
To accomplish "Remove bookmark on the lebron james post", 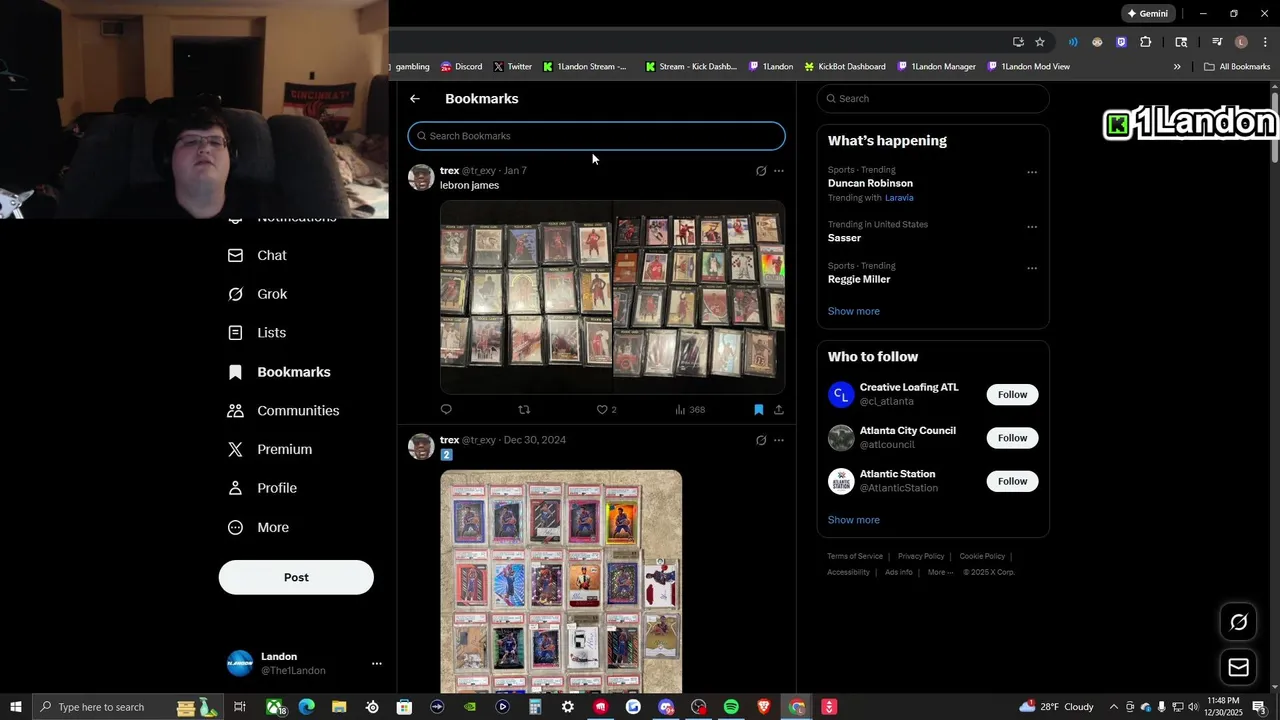I will pyautogui.click(x=759, y=409).
